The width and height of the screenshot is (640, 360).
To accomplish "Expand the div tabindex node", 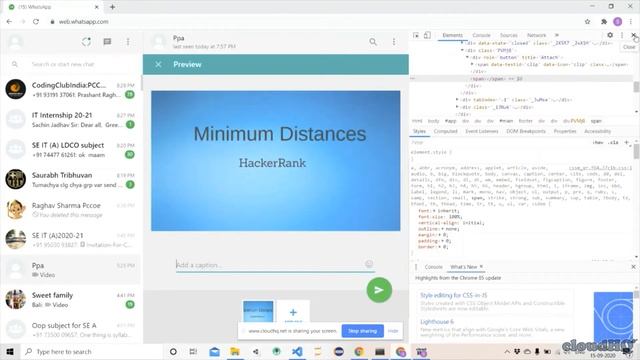I will pyautogui.click(x=457, y=100).
